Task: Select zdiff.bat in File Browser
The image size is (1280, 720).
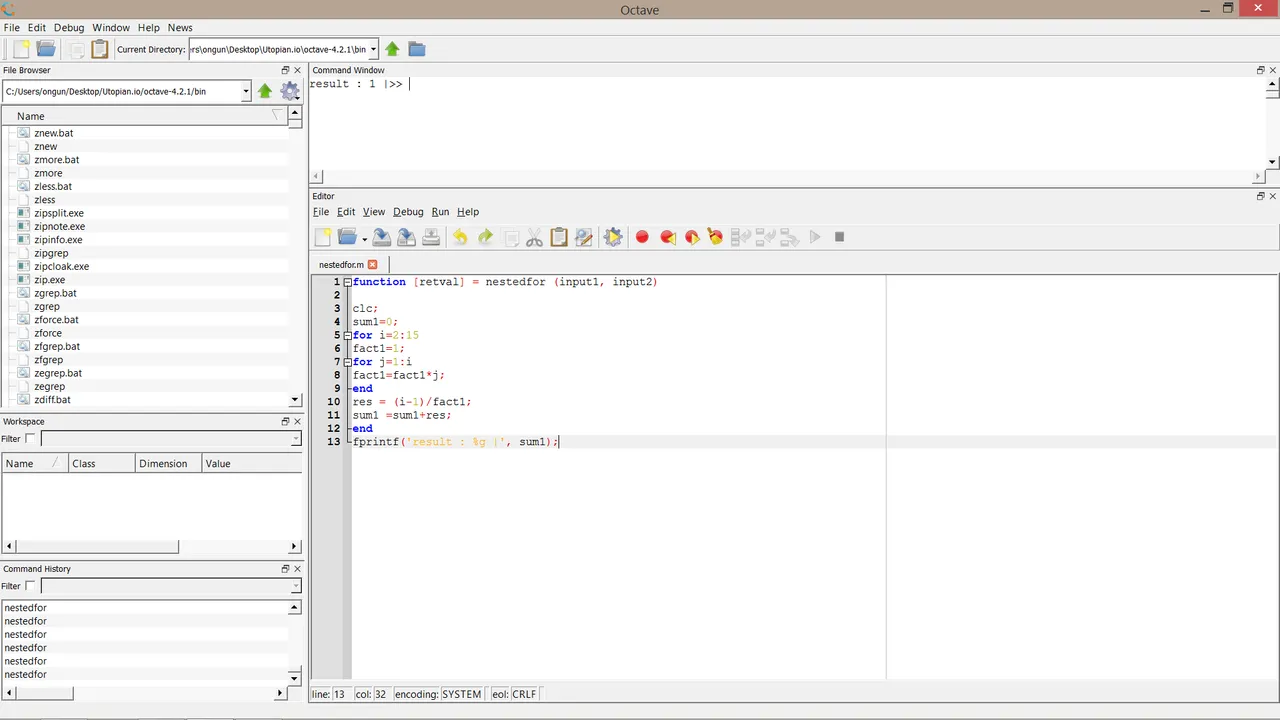Action: coord(52,400)
